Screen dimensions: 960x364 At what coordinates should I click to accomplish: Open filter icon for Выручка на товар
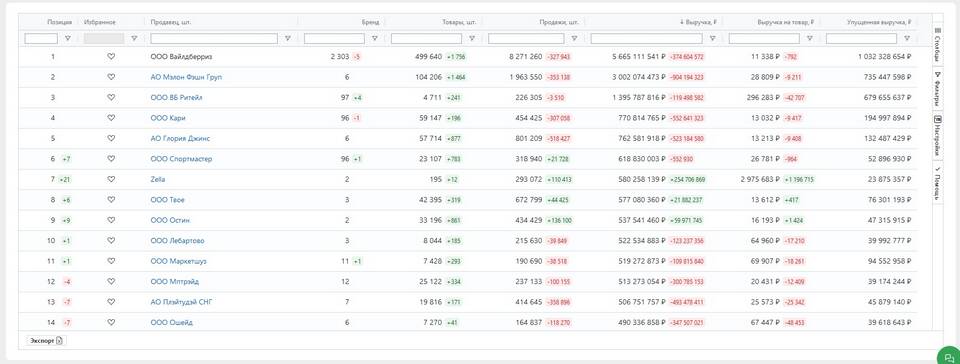click(809, 38)
